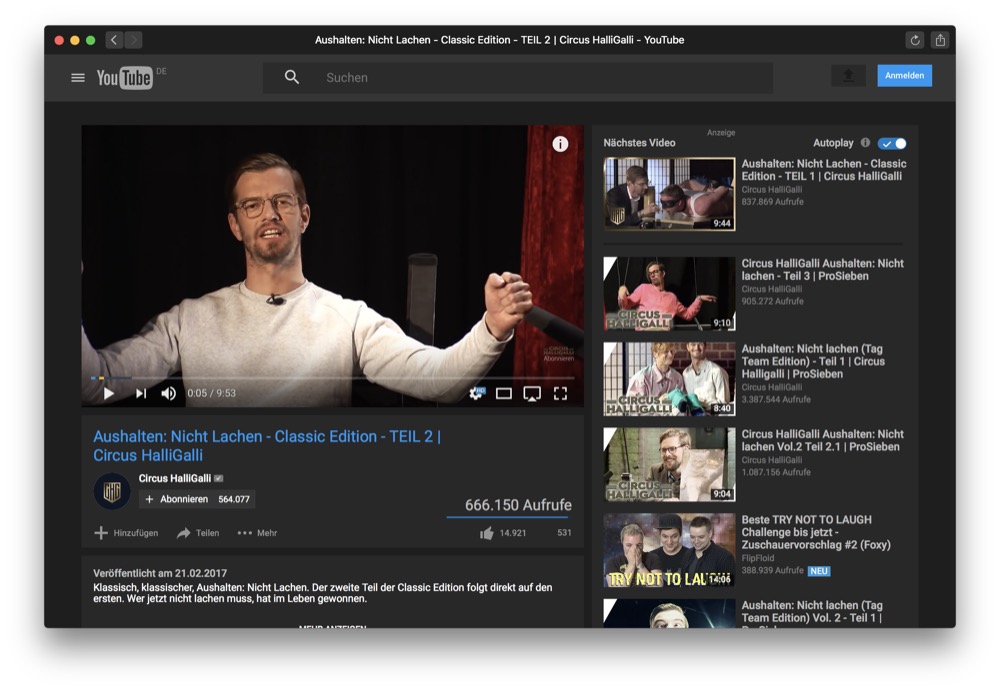Show video info card icon
The height and width of the screenshot is (691, 1000).
560,144
